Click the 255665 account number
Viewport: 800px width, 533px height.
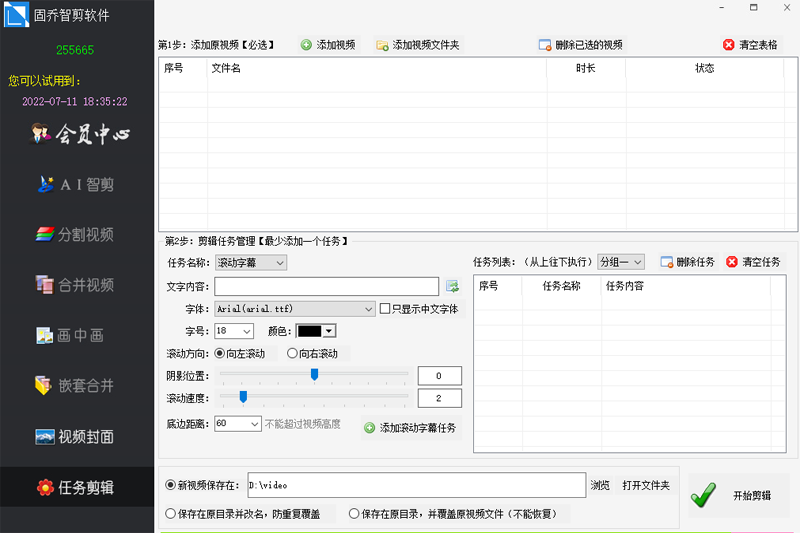75,50
